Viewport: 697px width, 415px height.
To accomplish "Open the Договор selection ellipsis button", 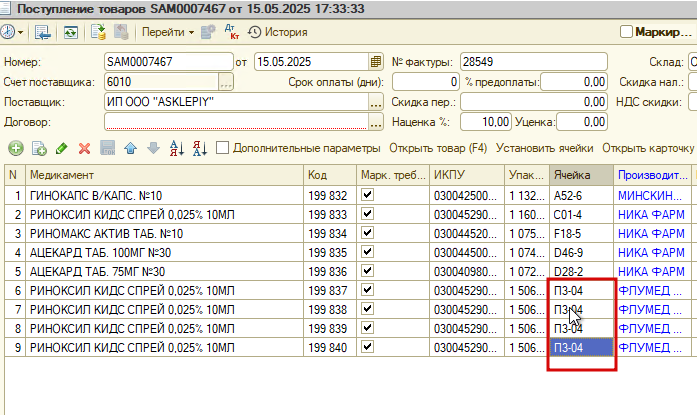I will [376, 122].
